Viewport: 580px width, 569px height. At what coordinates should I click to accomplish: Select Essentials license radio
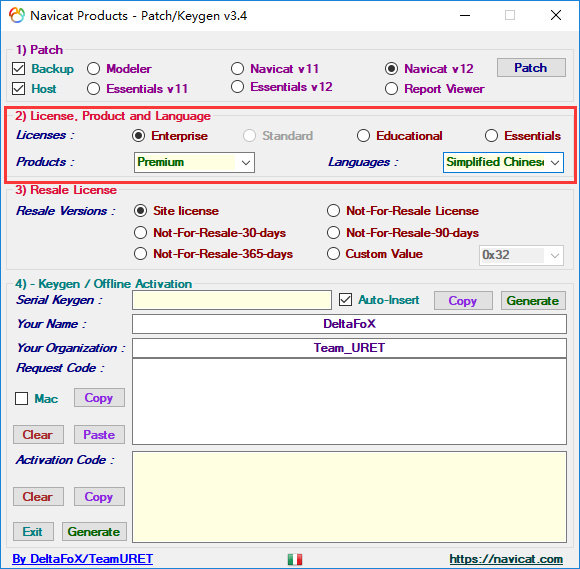491,136
